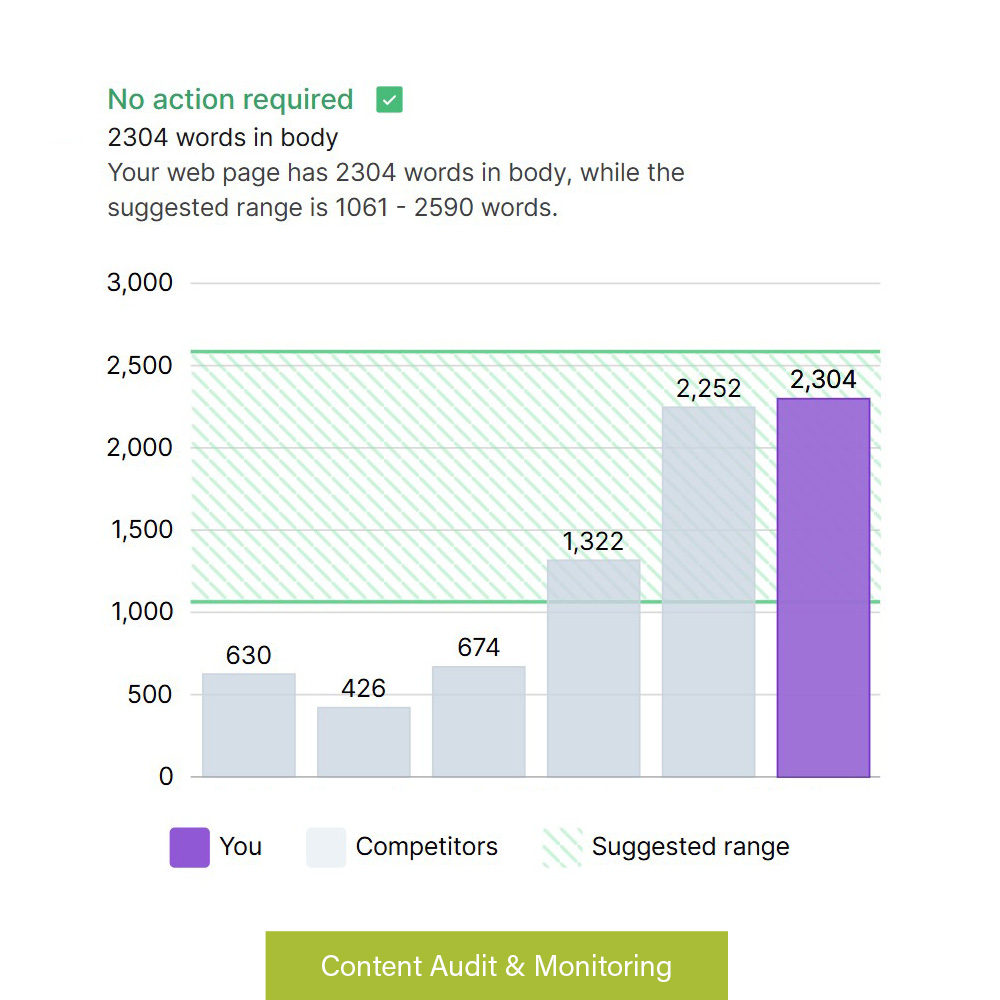Select the competitor bar labeled 426
The width and height of the screenshot is (1000, 1000).
pos(363,742)
